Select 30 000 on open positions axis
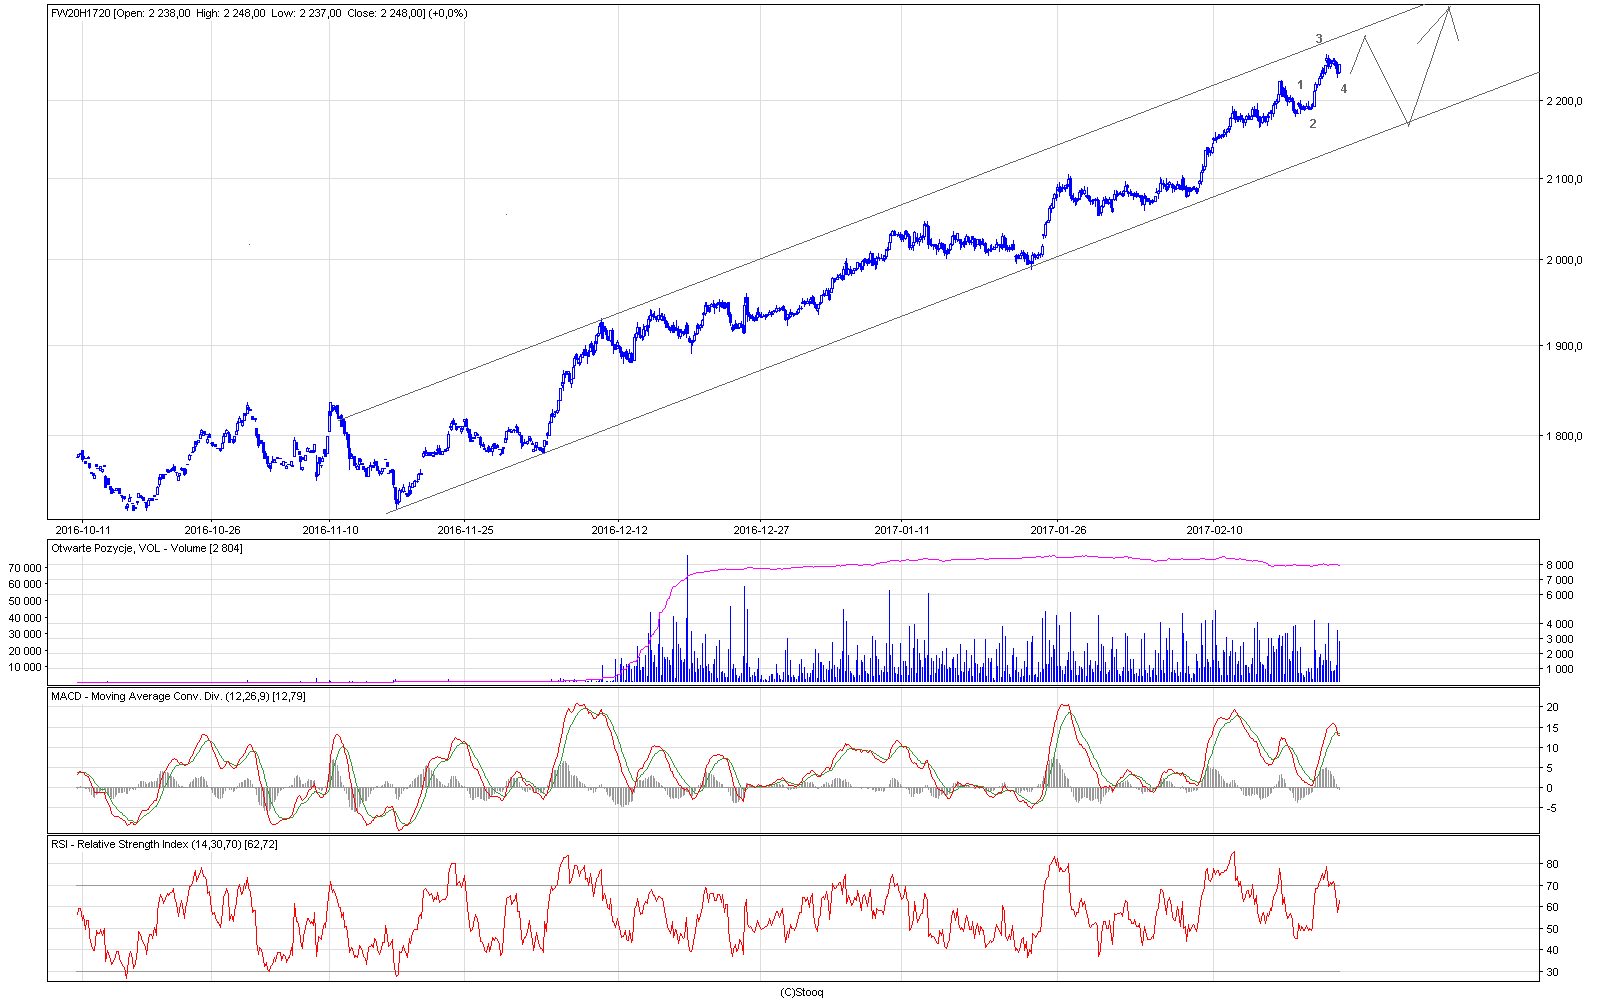 coord(24,634)
